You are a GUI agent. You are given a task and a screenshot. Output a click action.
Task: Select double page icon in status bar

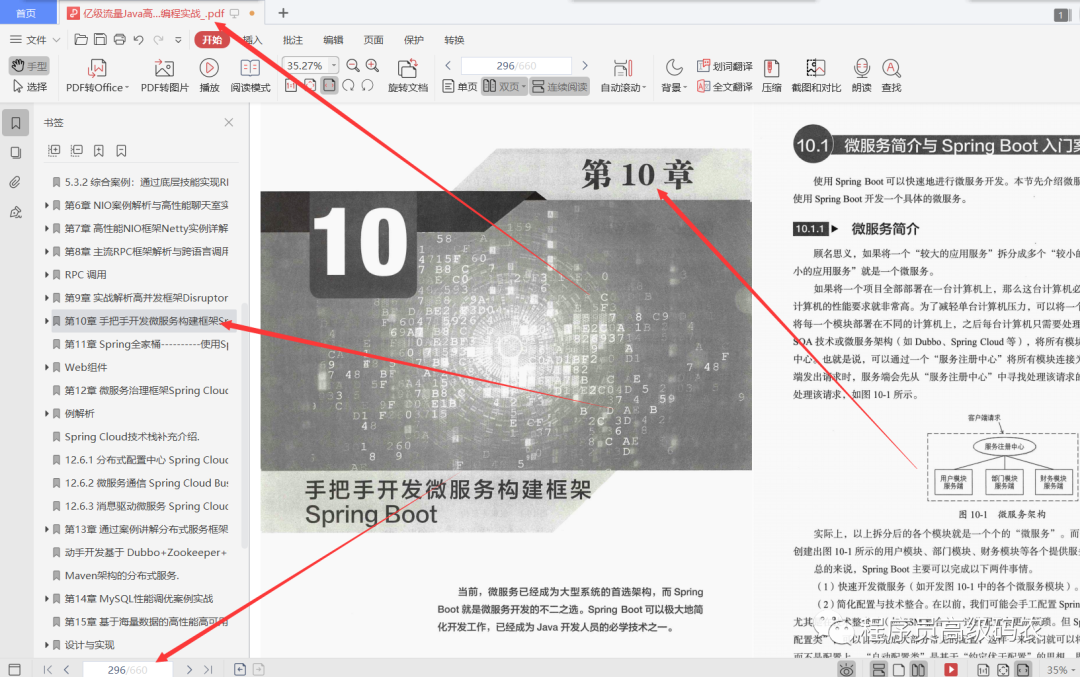click(918, 669)
